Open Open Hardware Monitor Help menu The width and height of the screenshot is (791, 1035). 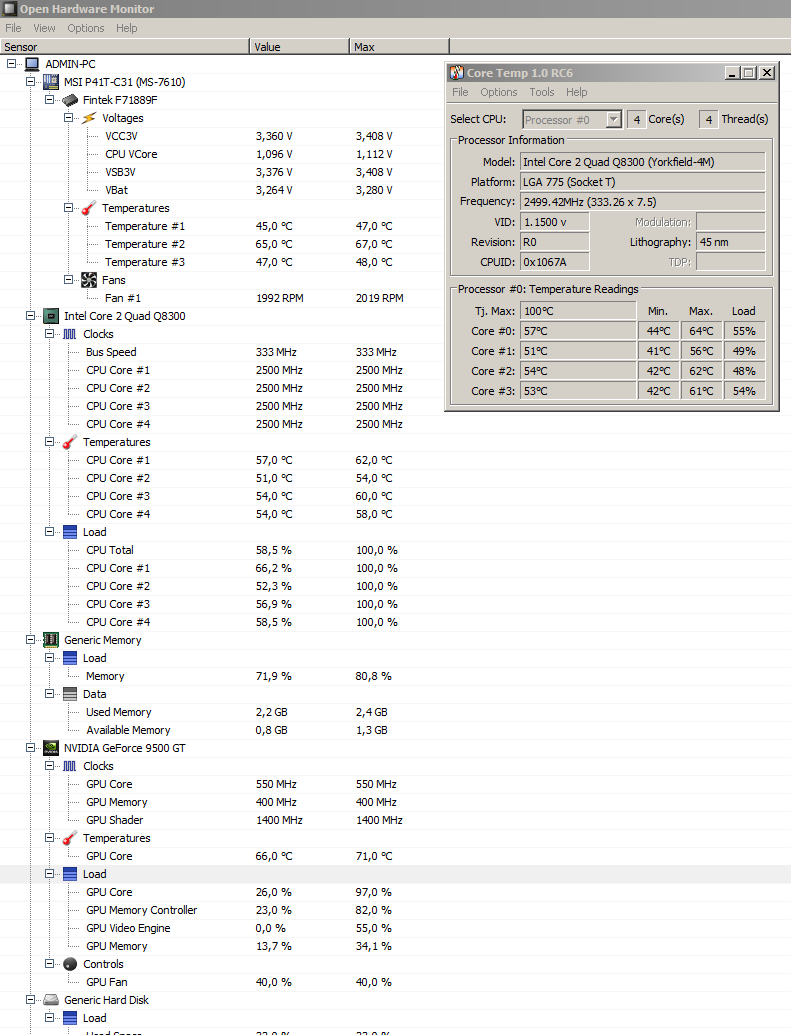click(x=127, y=28)
